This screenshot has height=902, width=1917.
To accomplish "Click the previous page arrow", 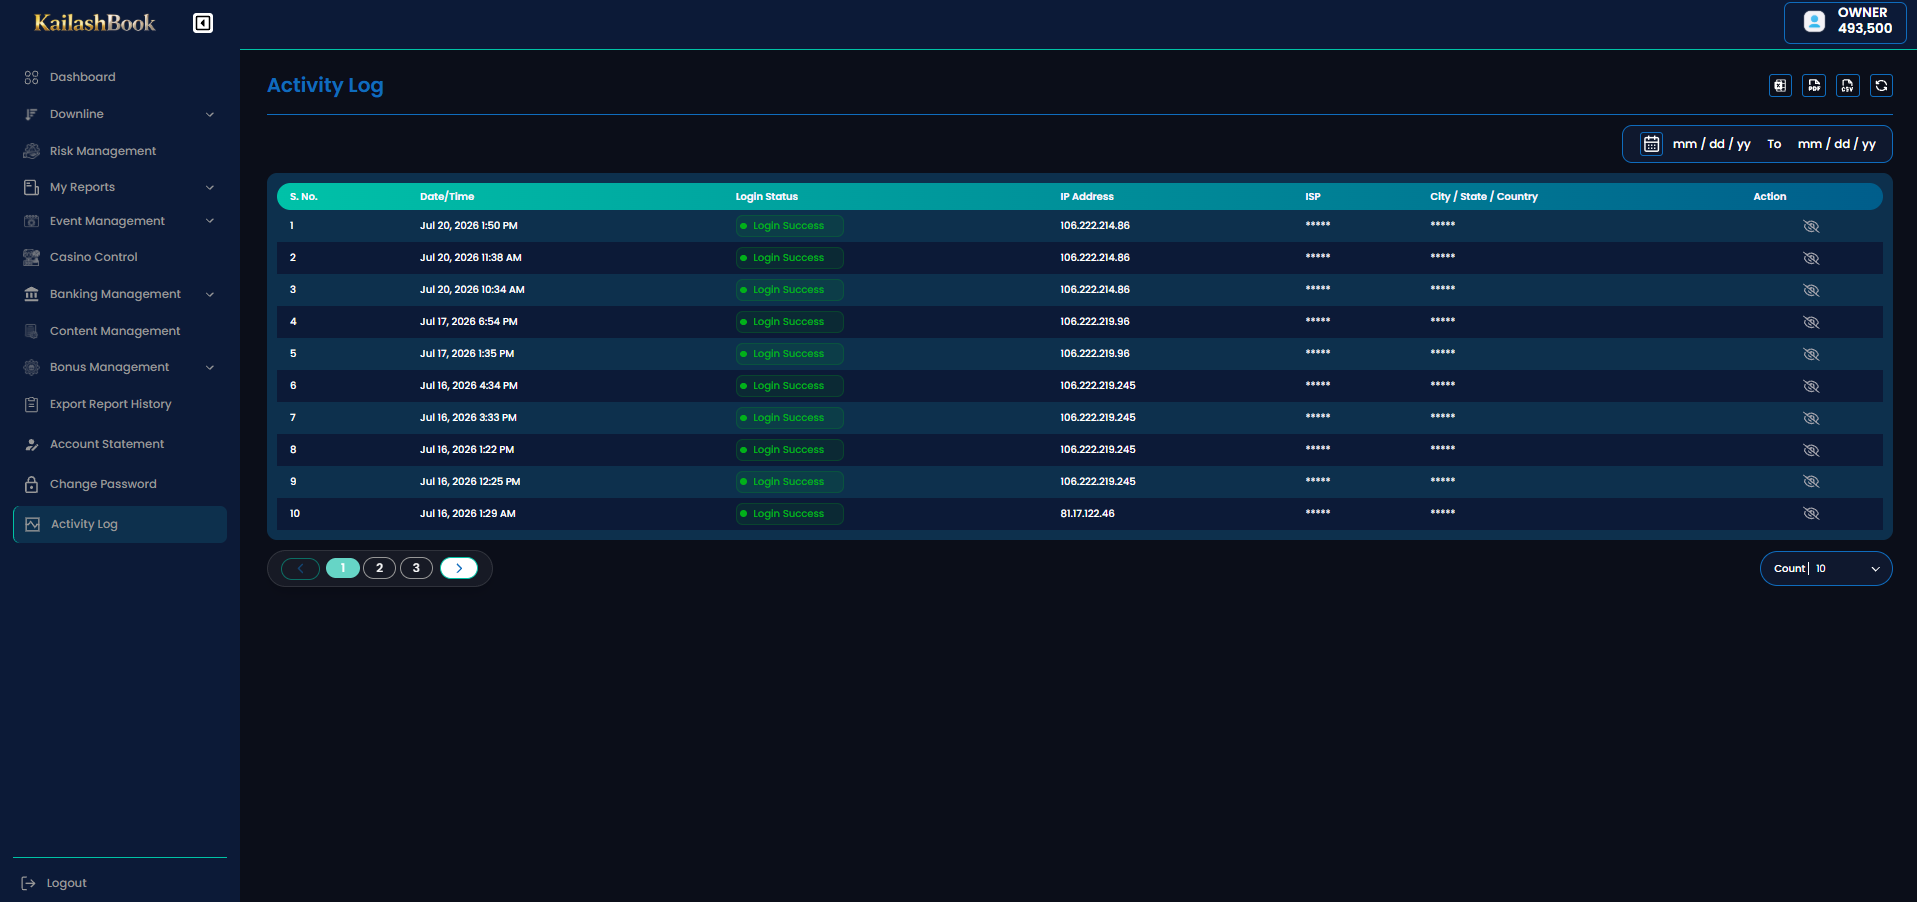I will (x=300, y=568).
